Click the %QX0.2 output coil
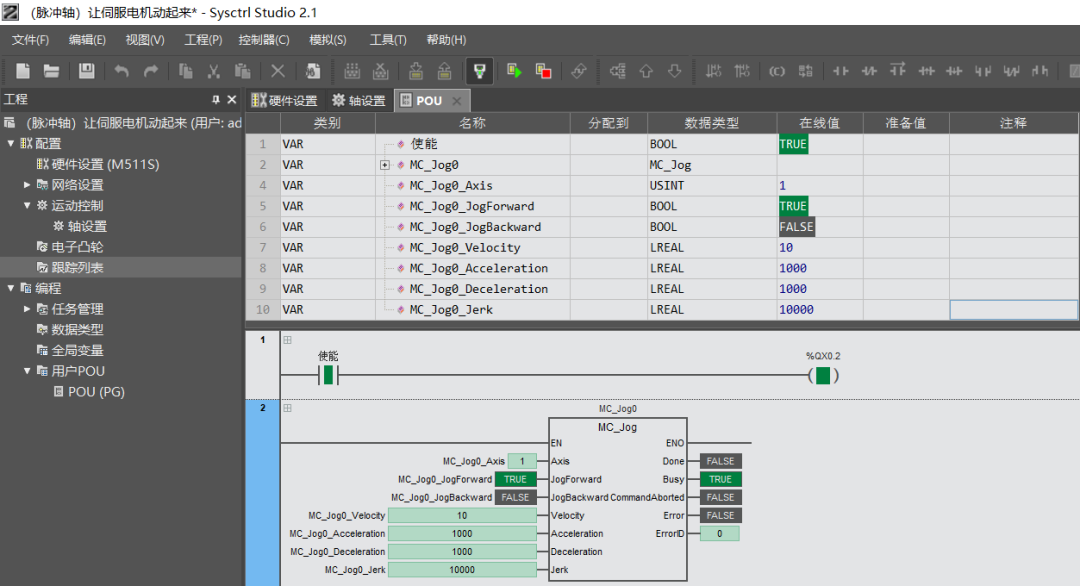 [x=823, y=375]
